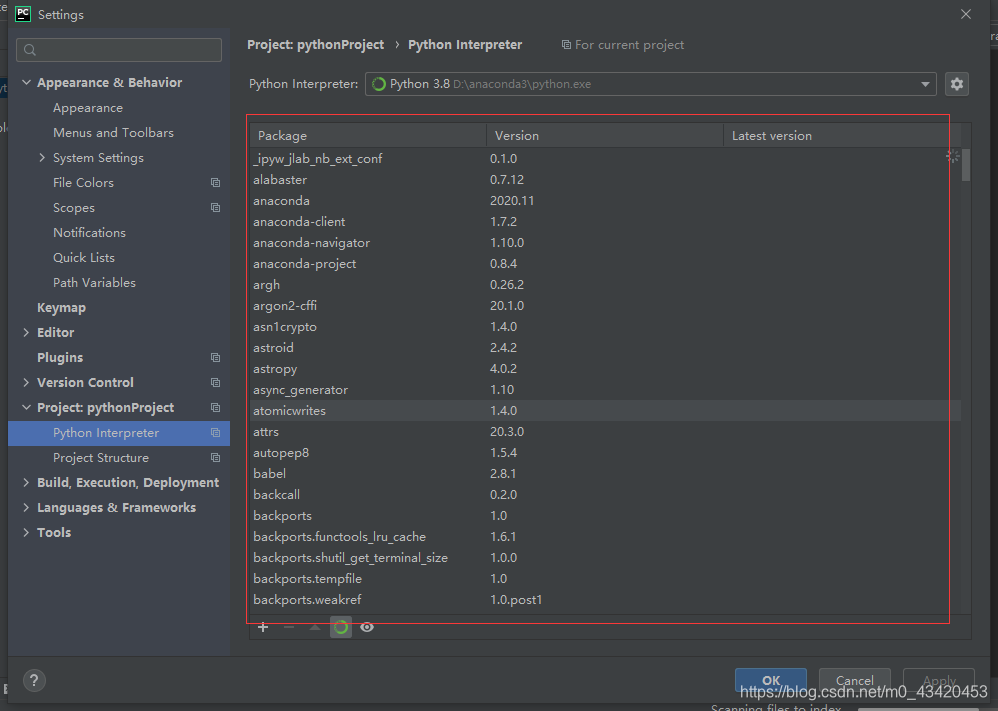Click the package list vertical scrollbar
This screenshot has height=711, width=998.
966,165
